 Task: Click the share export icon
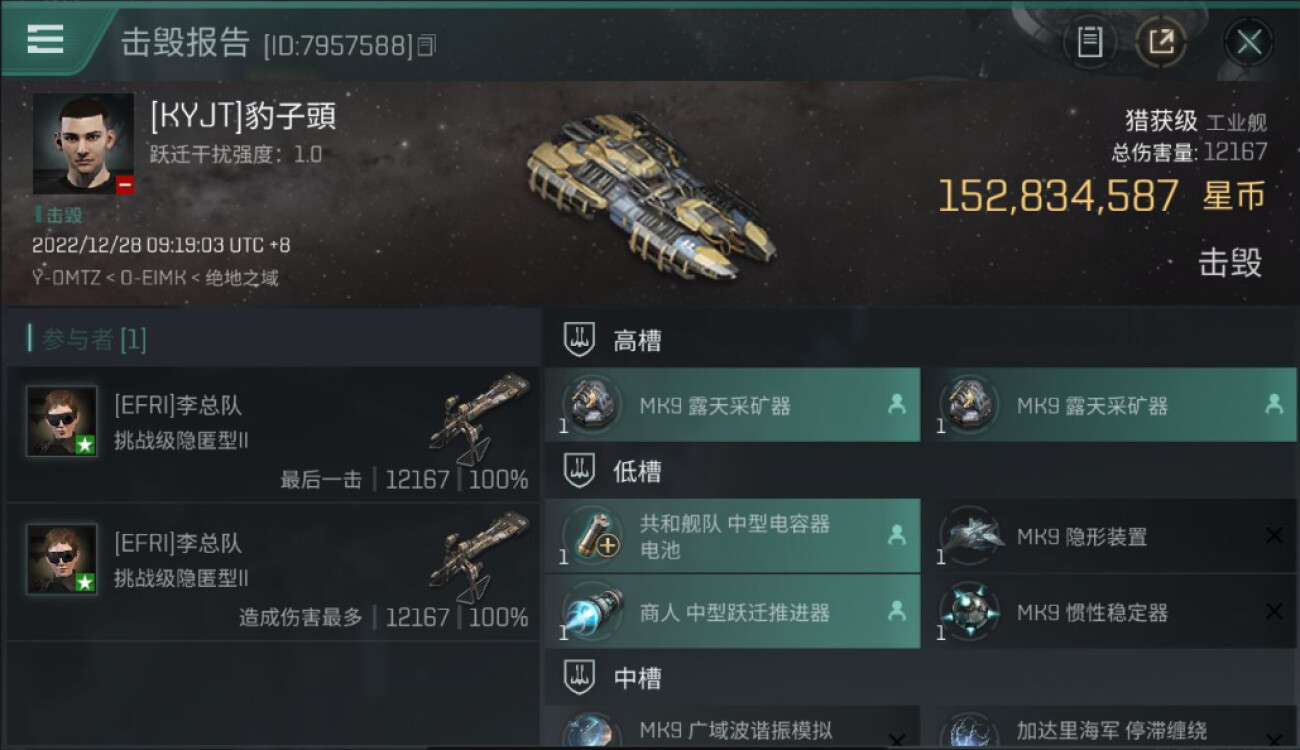coord(1161,42)
